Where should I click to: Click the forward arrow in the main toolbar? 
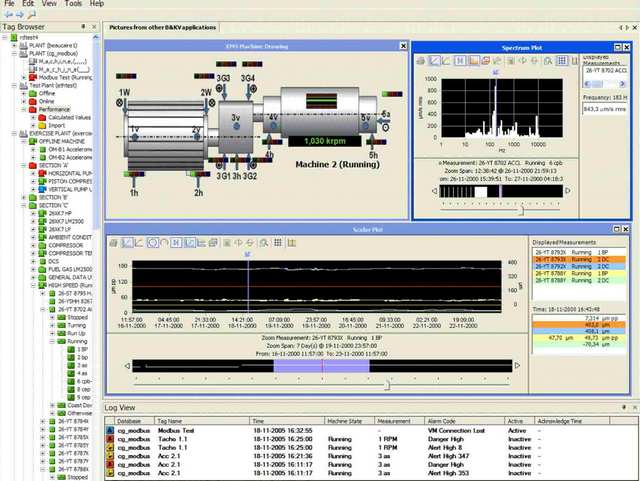20,16
